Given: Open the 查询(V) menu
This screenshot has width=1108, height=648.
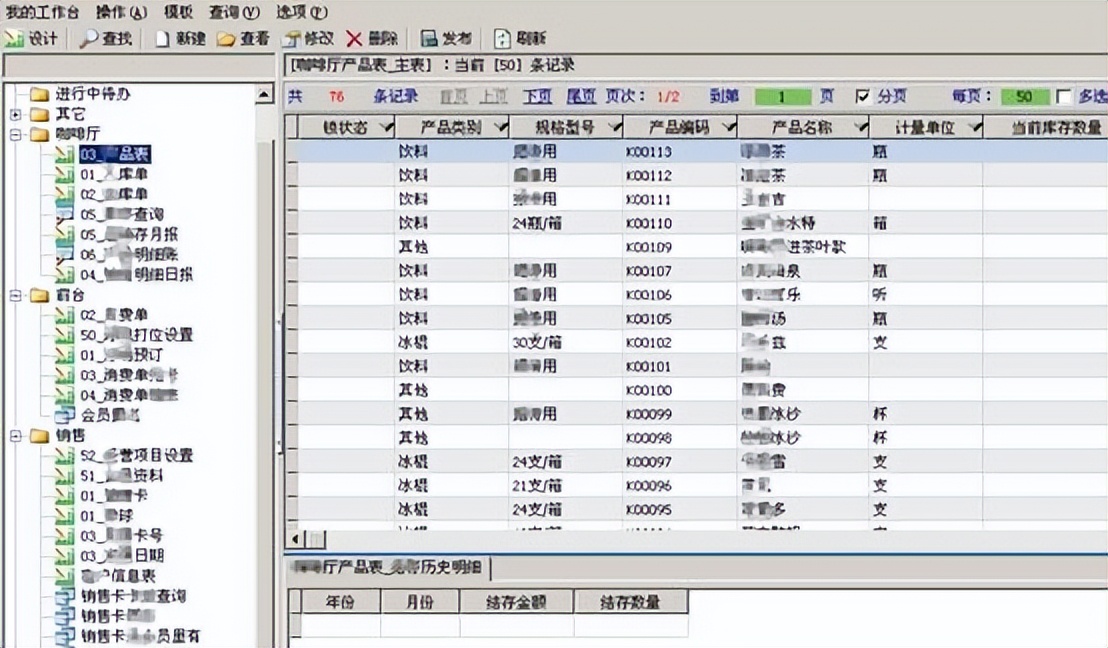Looking at the screenshot, I should tap(234, 12).
